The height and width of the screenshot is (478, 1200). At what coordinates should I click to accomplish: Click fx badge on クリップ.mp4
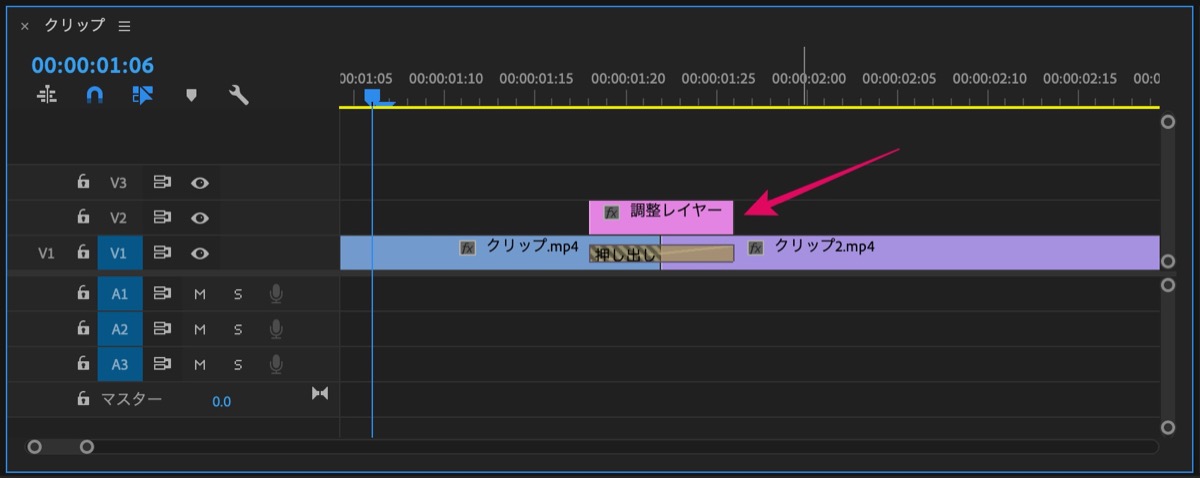(467, 247)
